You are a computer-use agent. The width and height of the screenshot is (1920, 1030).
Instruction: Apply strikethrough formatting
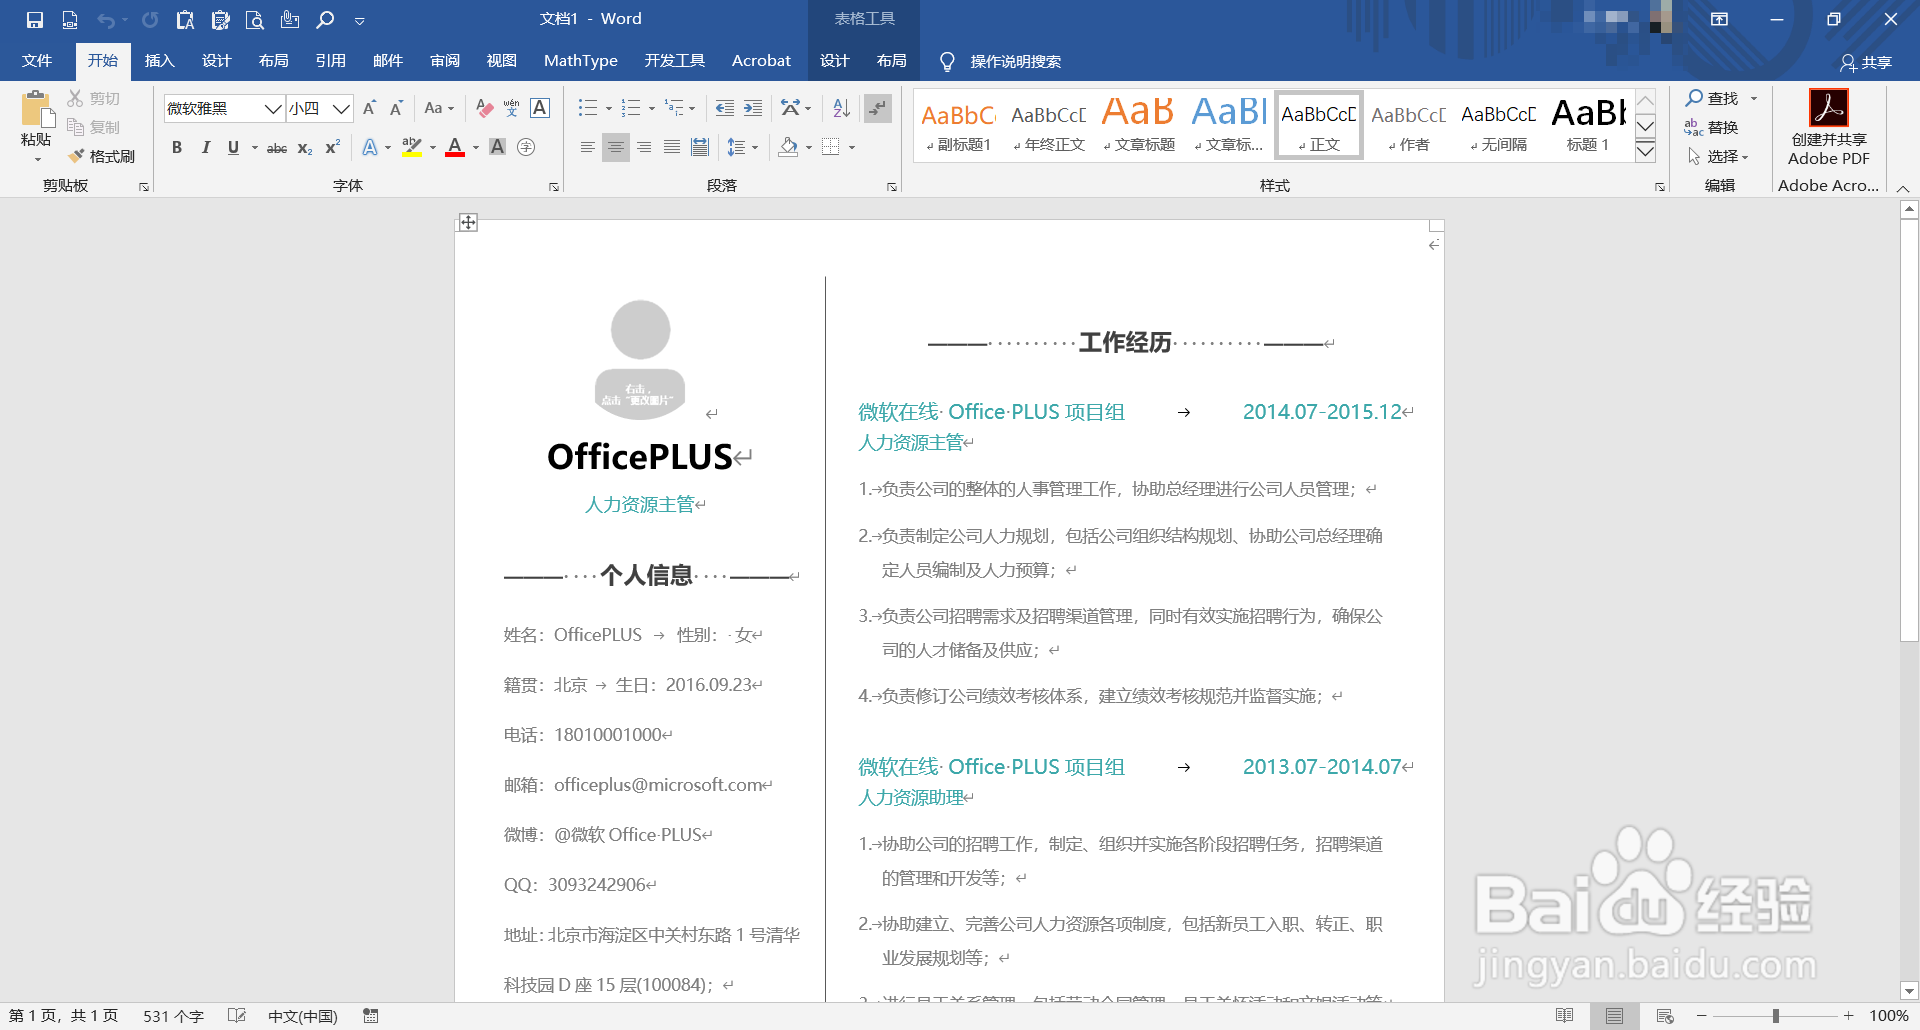coord(276,147)
